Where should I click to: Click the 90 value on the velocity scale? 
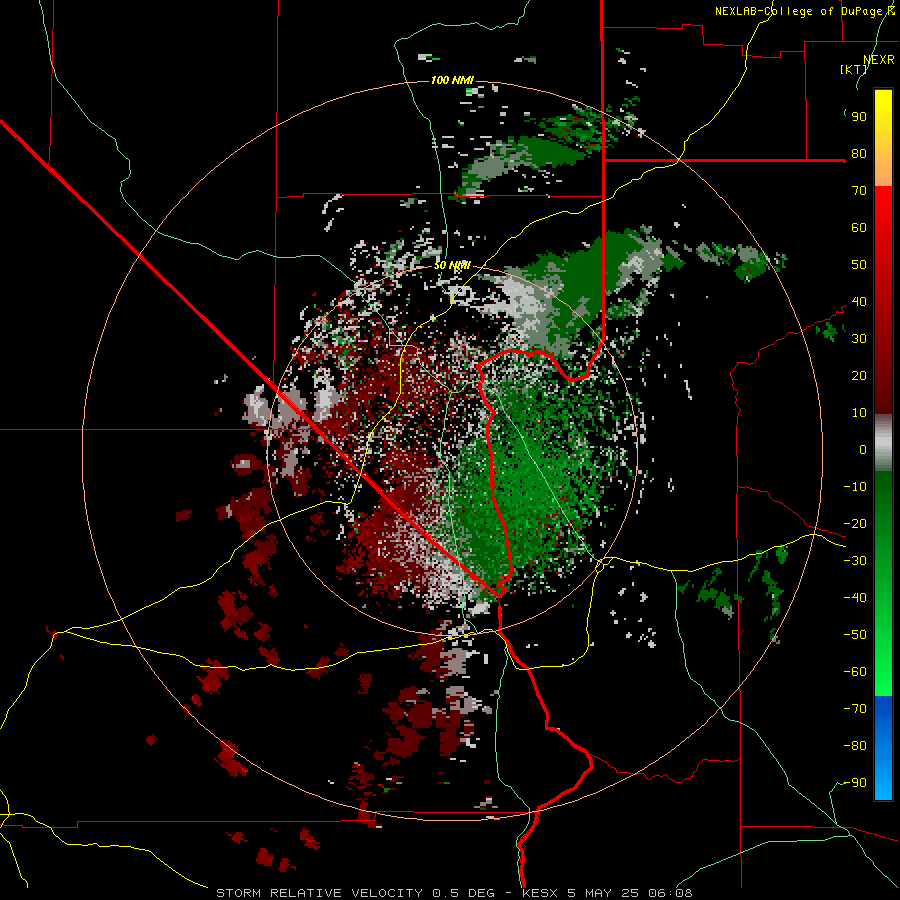pyautogui.click(x=859, y=117)
